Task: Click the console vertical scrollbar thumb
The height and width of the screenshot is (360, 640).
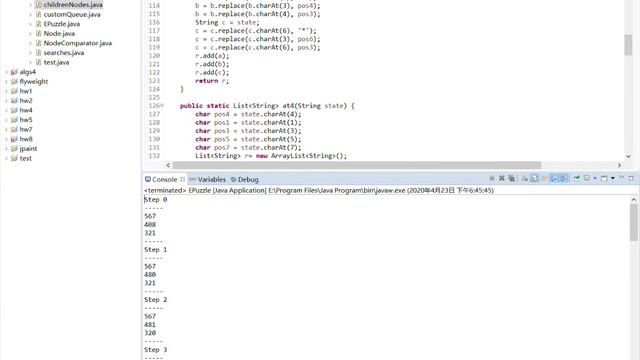Action: 633,222
